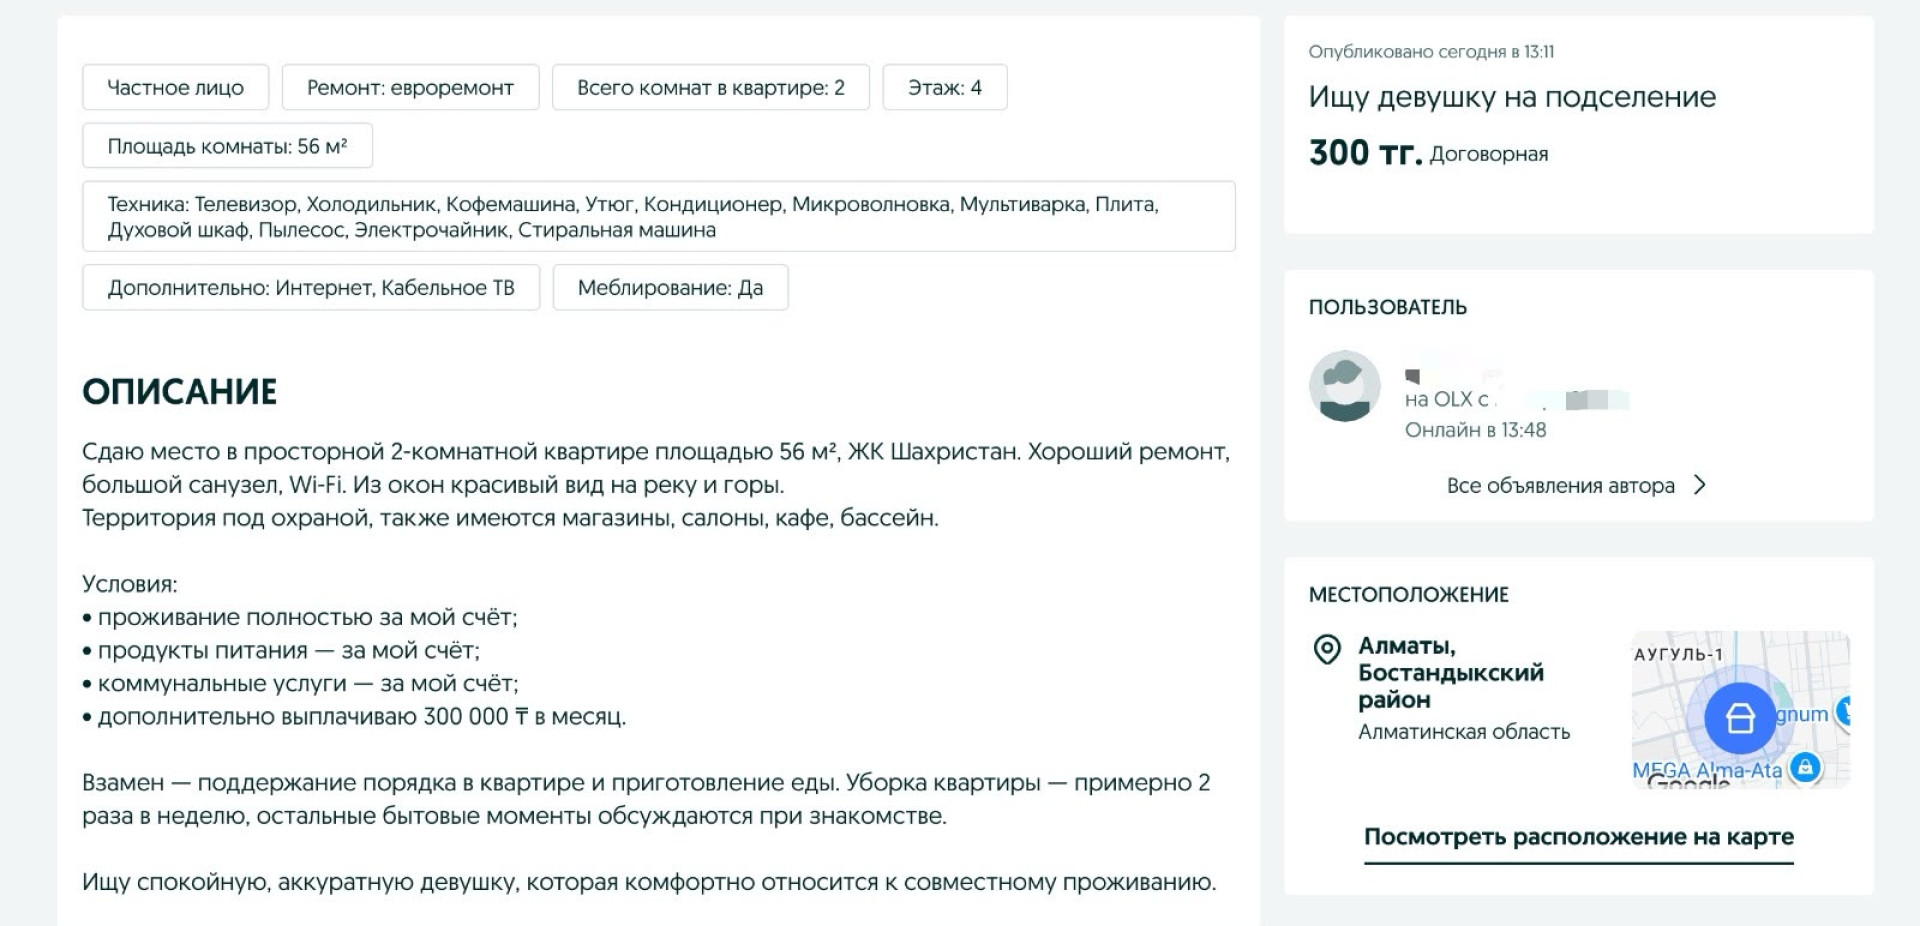Click Площадь комнаты: 56 м² tag

(x=227, y=146)
